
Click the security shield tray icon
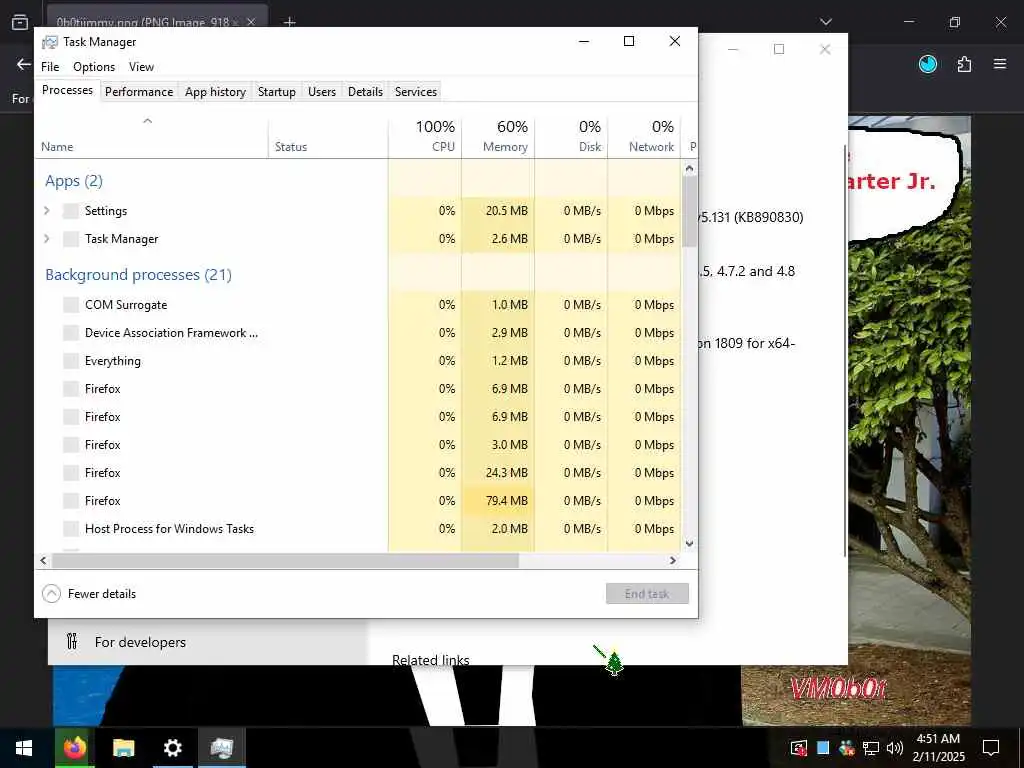pos(798,748)
